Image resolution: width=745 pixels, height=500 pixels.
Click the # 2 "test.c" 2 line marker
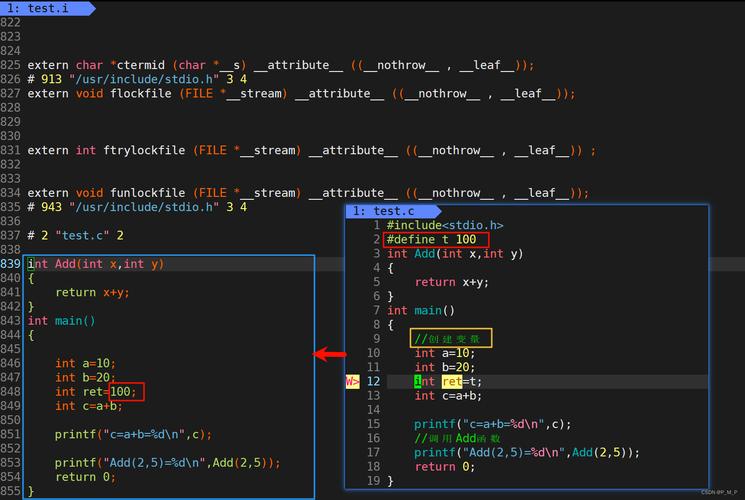point(75,235)
